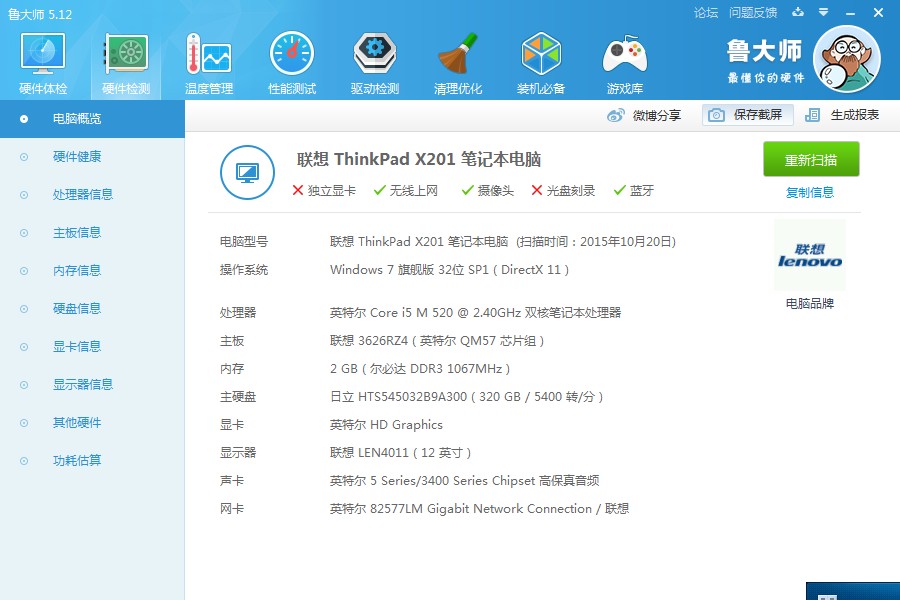Go to 功耗估算 in the sidebar
Image resolution: width=900 pixels, height=600 pixels.
(x=77, y=461)
